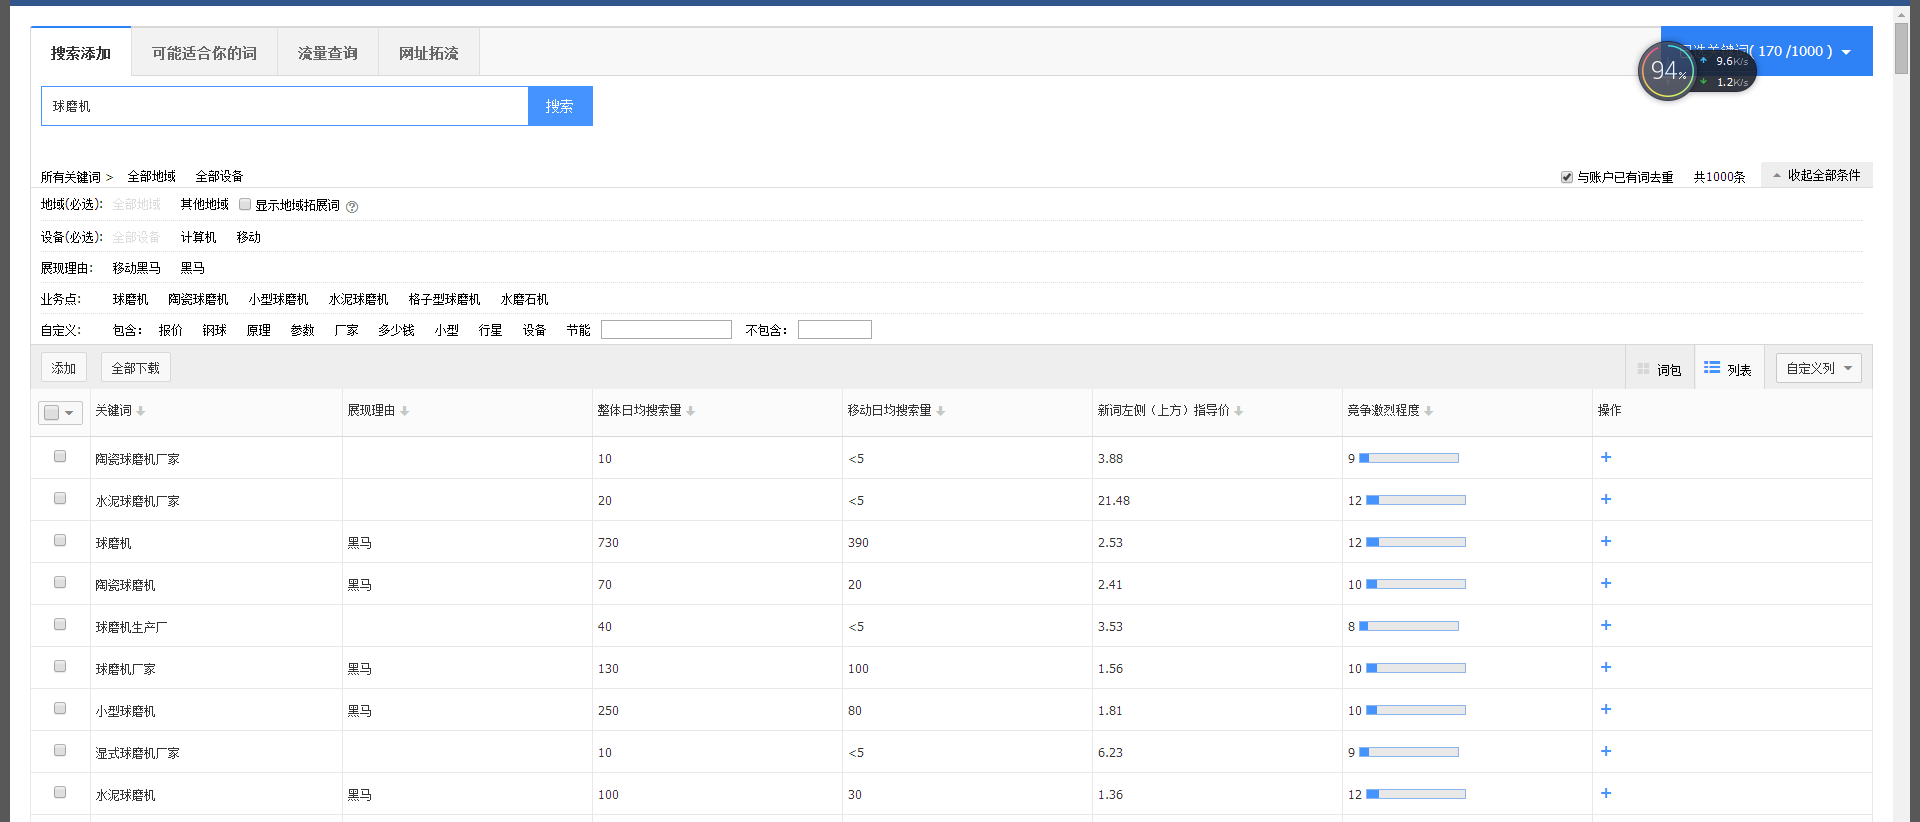Open 可能适合你的词 tab

(204, 53)
